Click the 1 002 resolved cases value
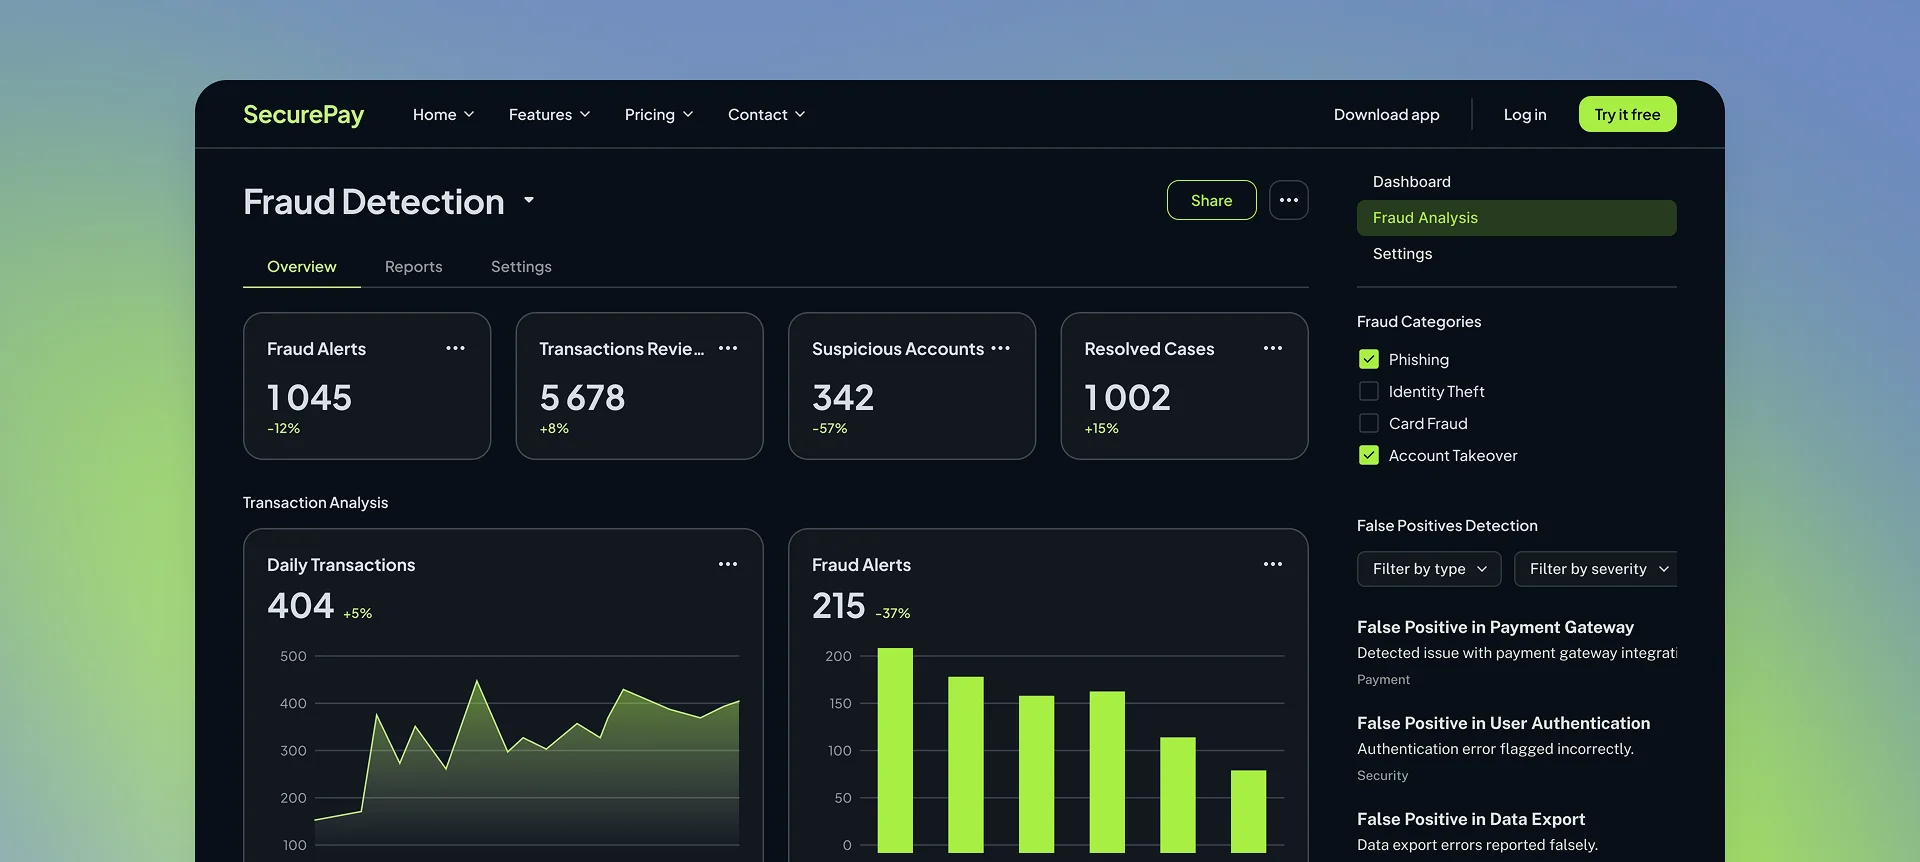 pos(1127,398)
